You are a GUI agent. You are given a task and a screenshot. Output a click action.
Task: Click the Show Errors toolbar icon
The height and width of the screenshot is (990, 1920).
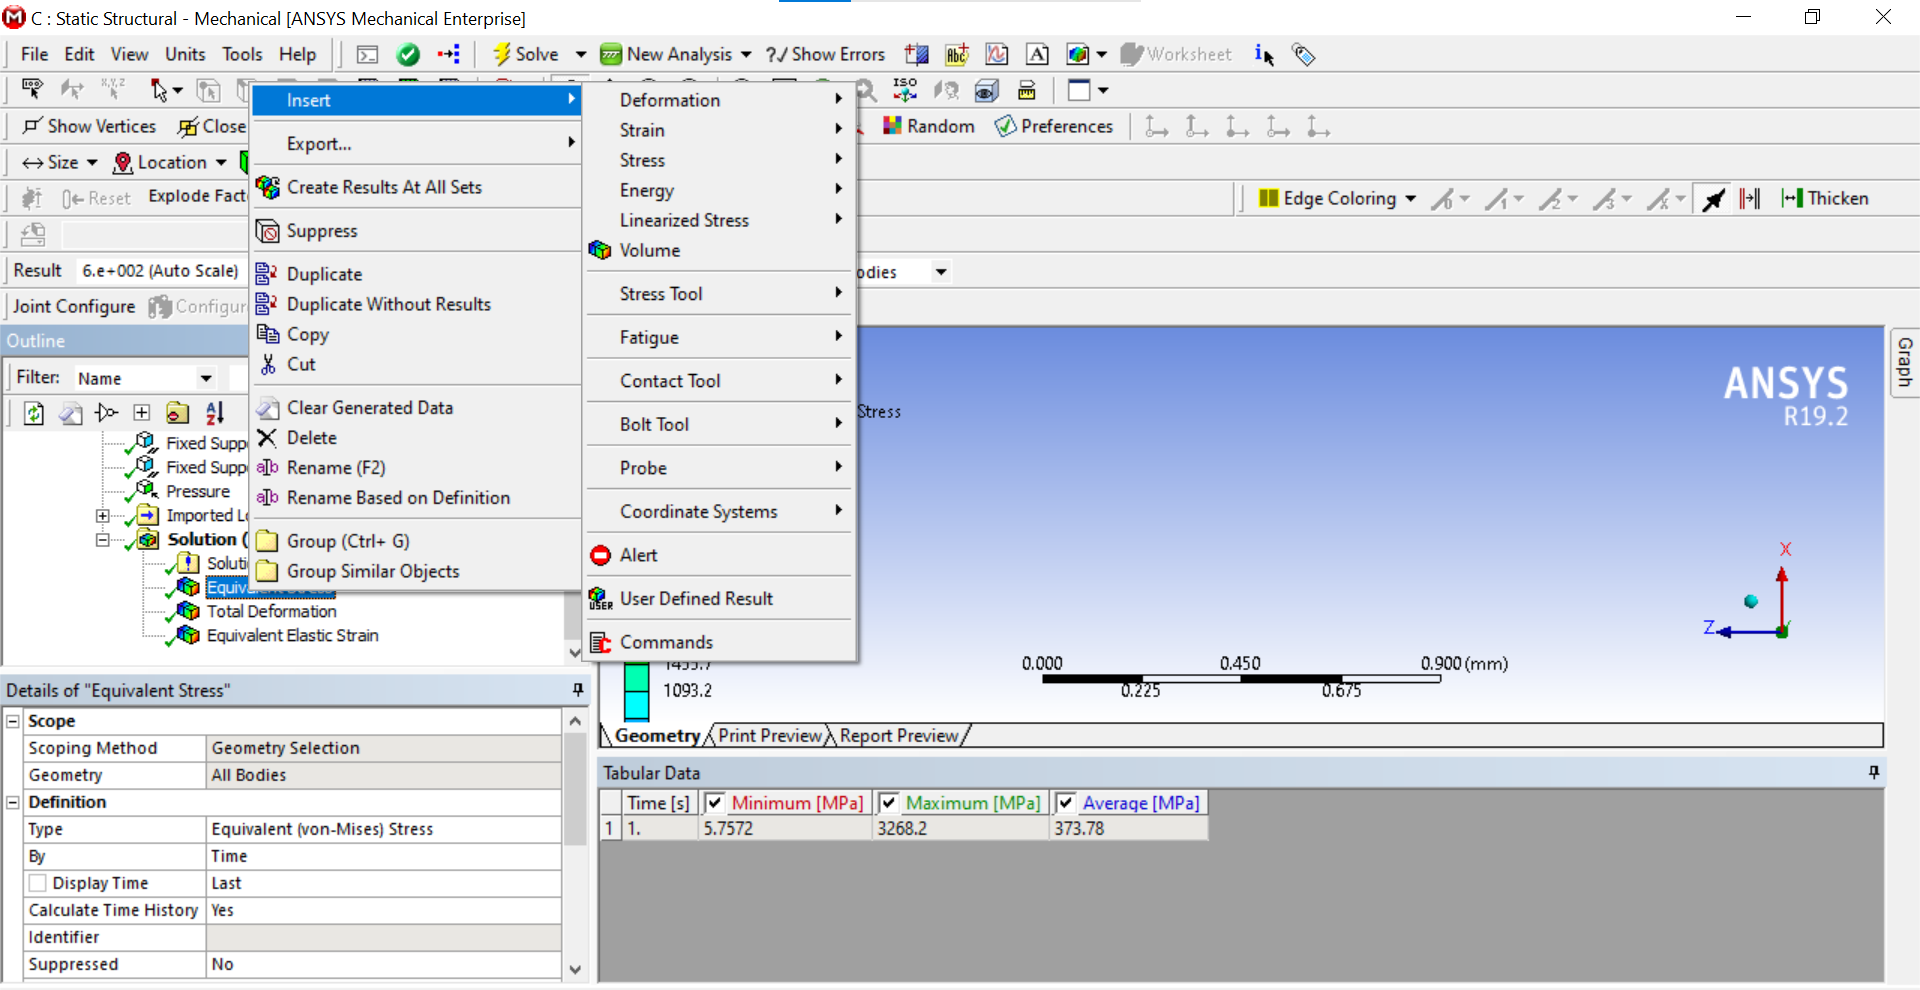(776, 54)
